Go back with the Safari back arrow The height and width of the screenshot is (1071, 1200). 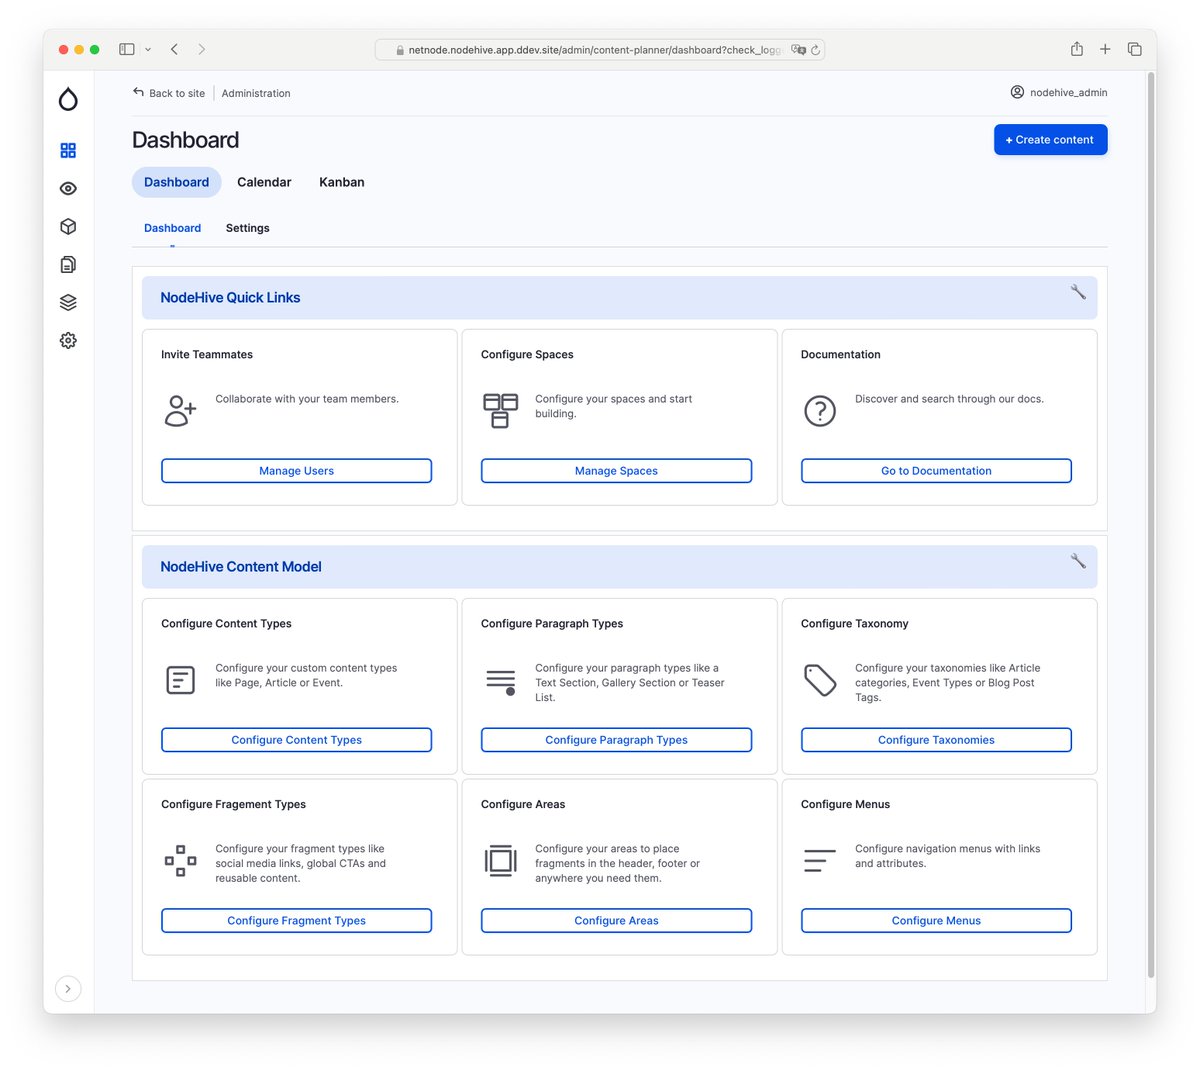[174, 49]
